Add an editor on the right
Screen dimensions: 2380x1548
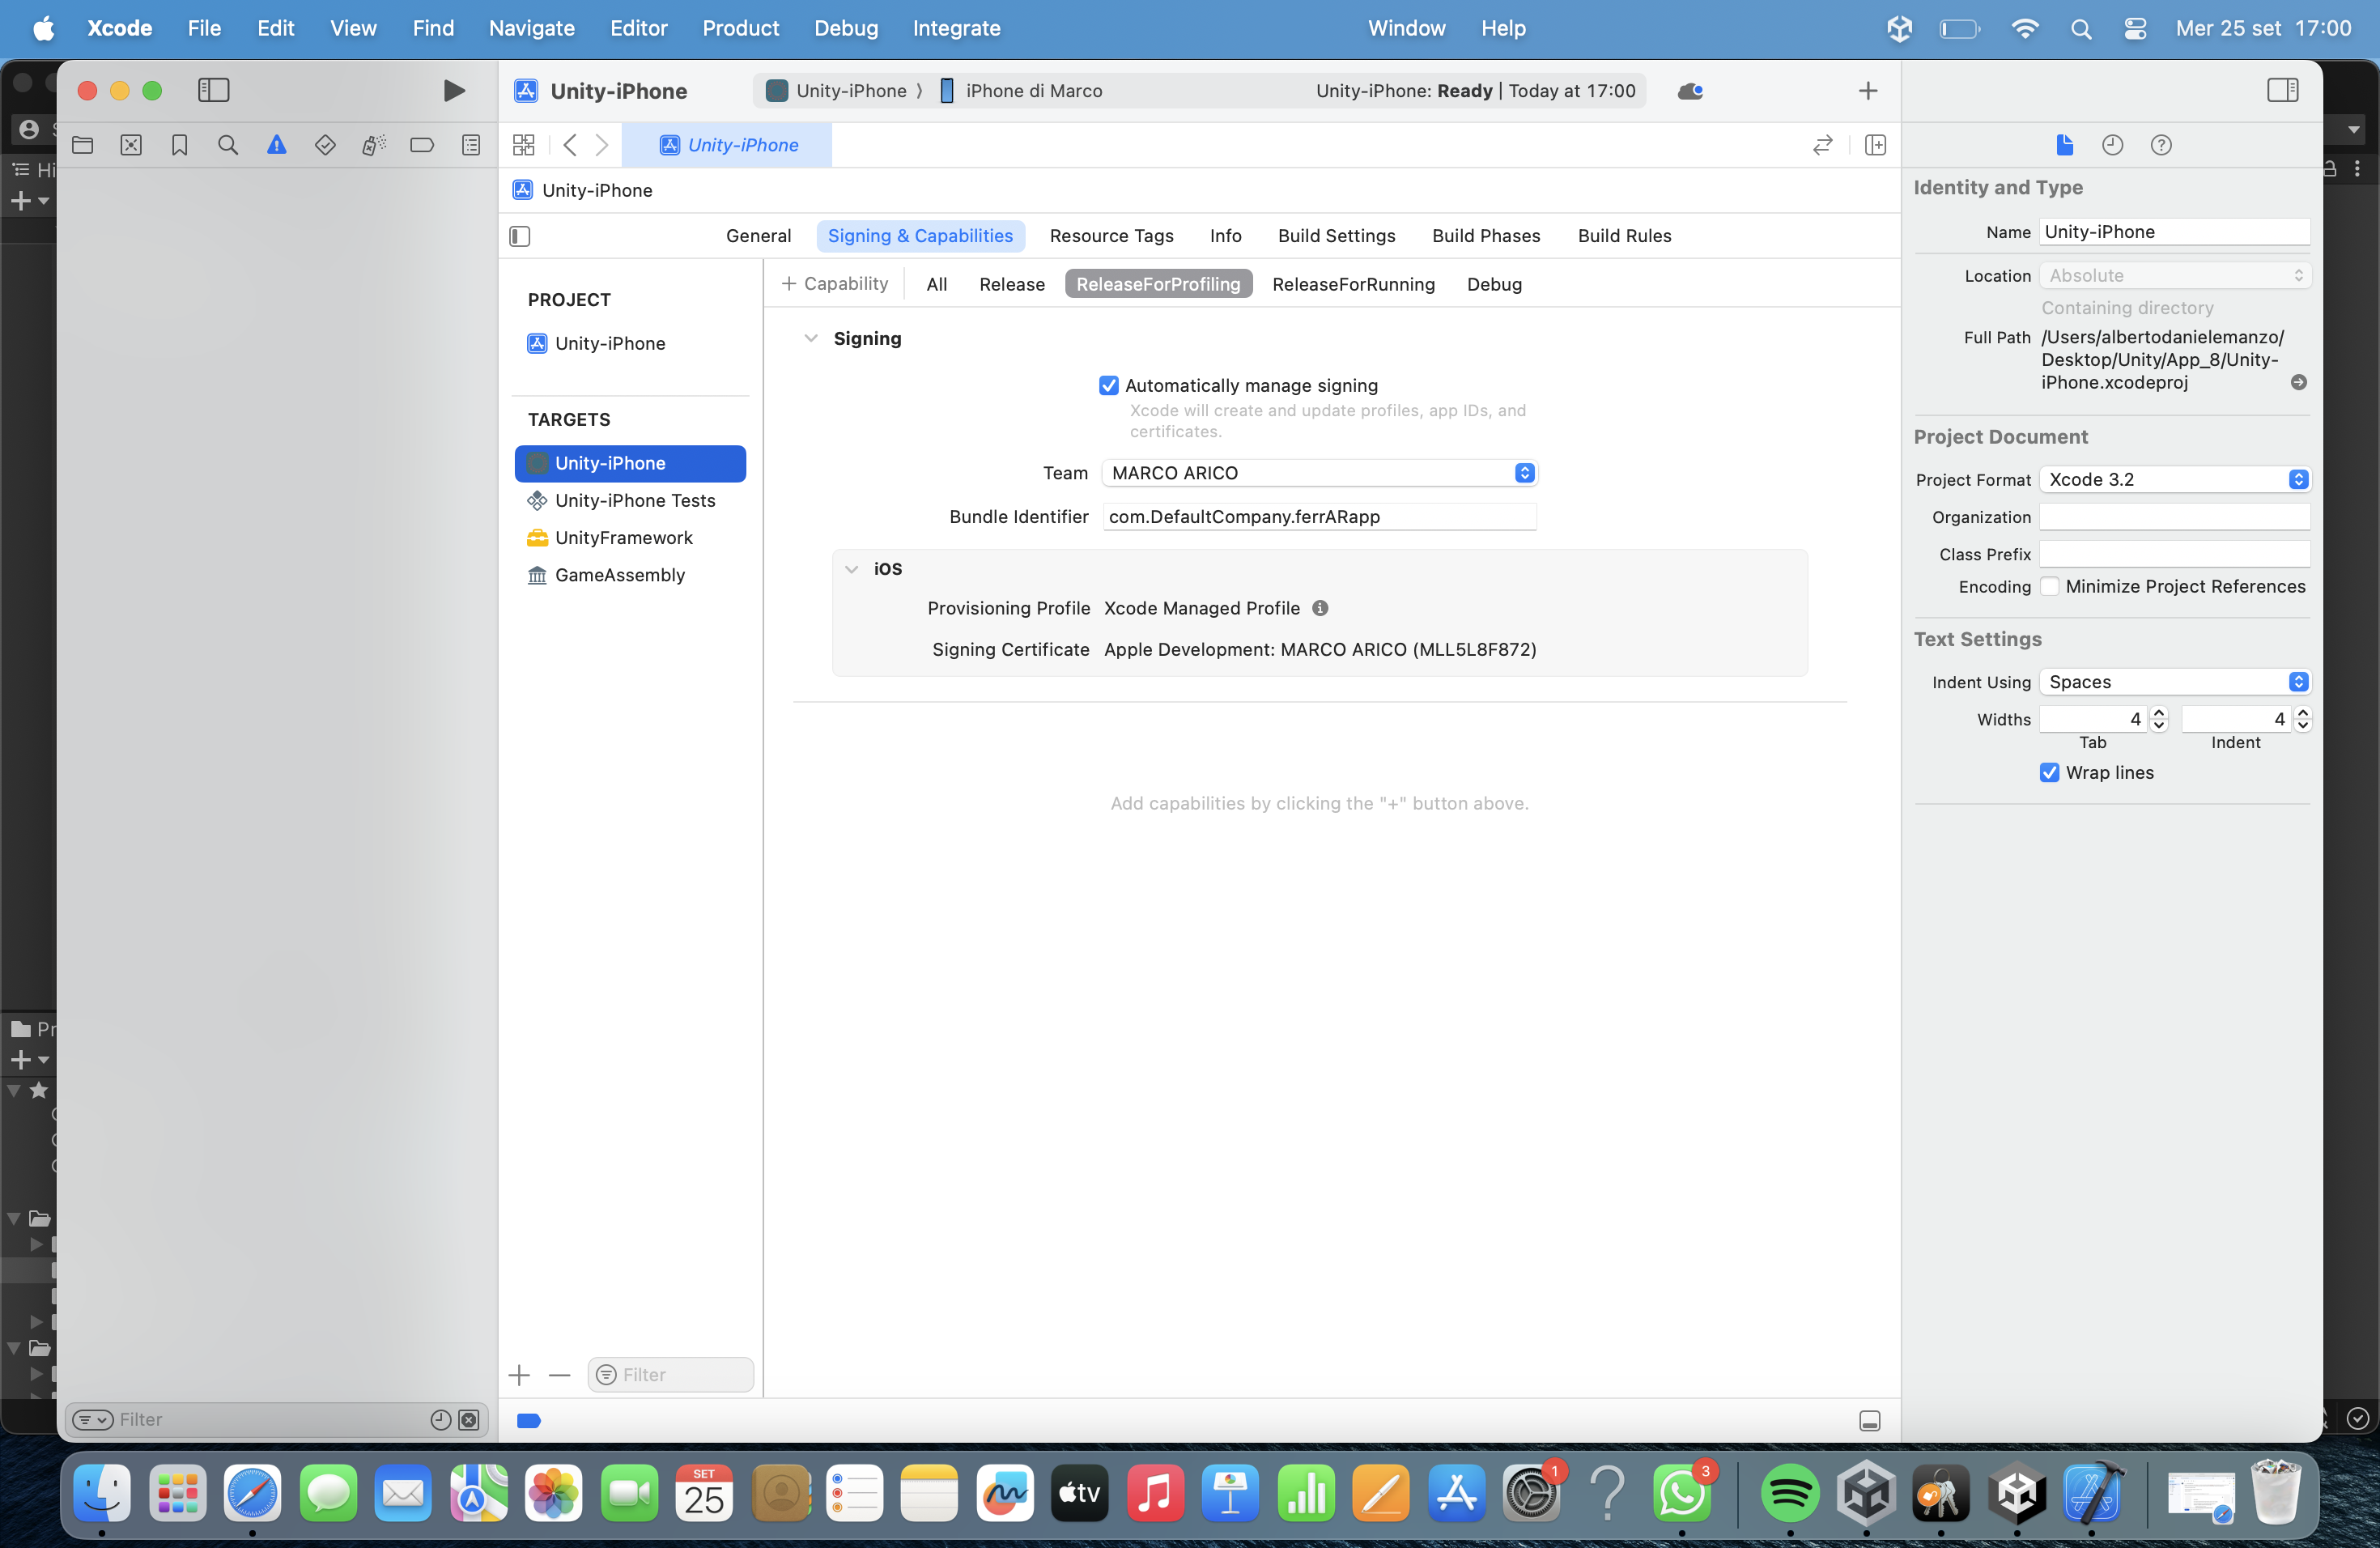(1876, 146)
